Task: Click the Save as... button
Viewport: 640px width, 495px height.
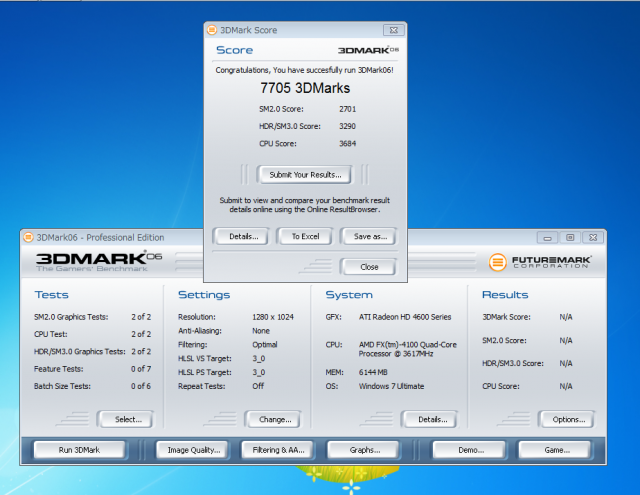Action: (369, 236)
